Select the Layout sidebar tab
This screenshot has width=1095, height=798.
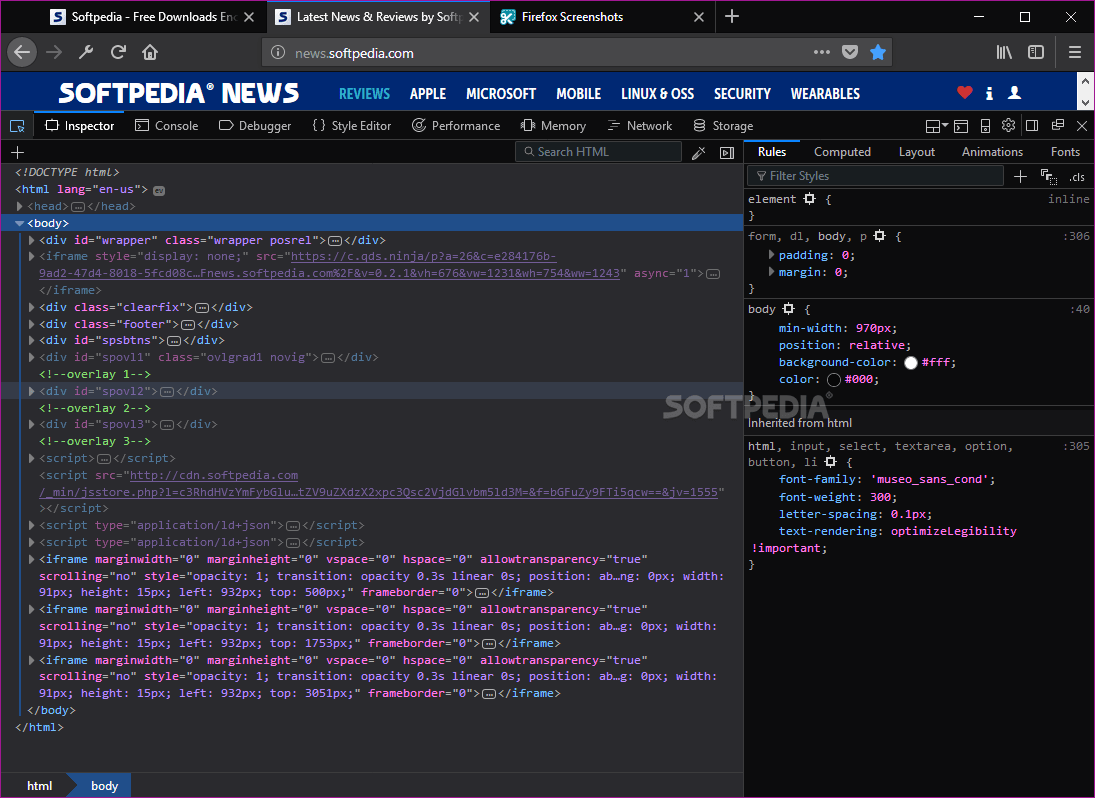916,152
